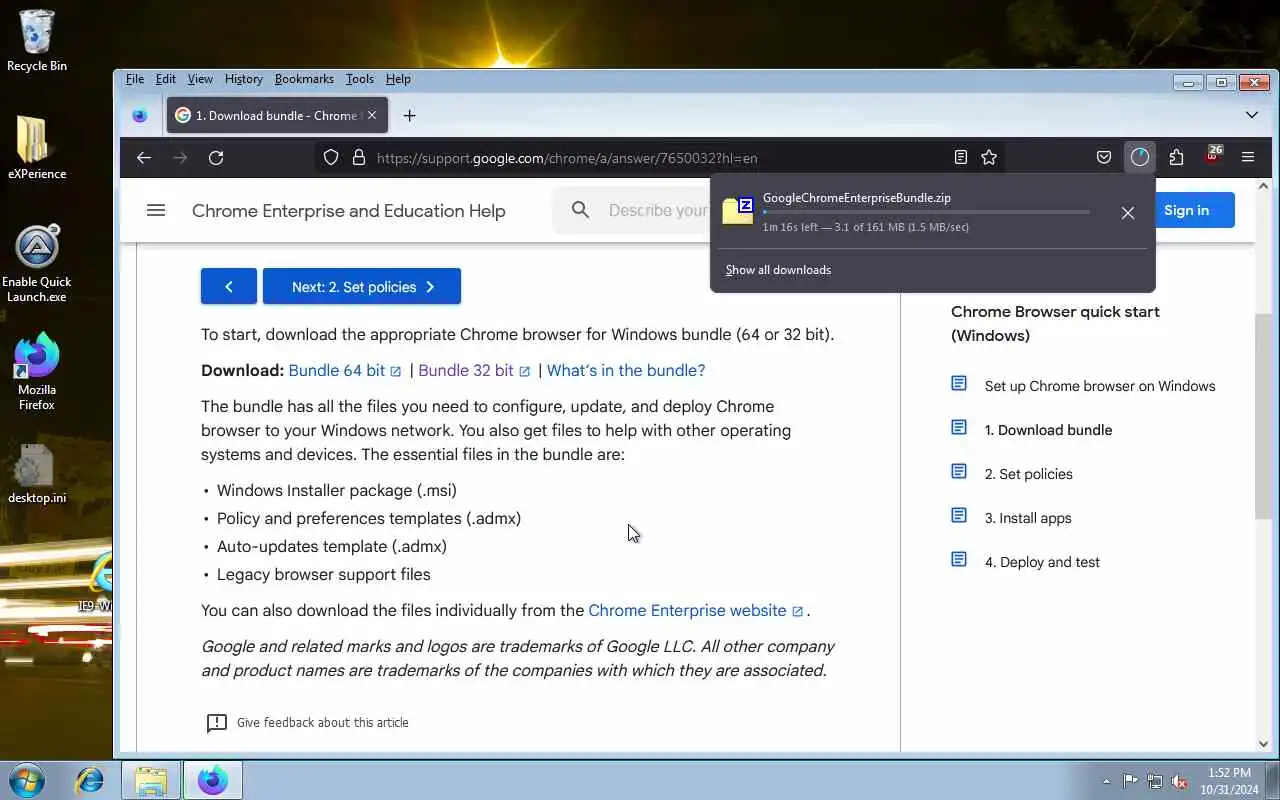Viewport: 1280px width, 800px height.
Task: Open the Google Help main menu icon
Action: coord(156,210)
